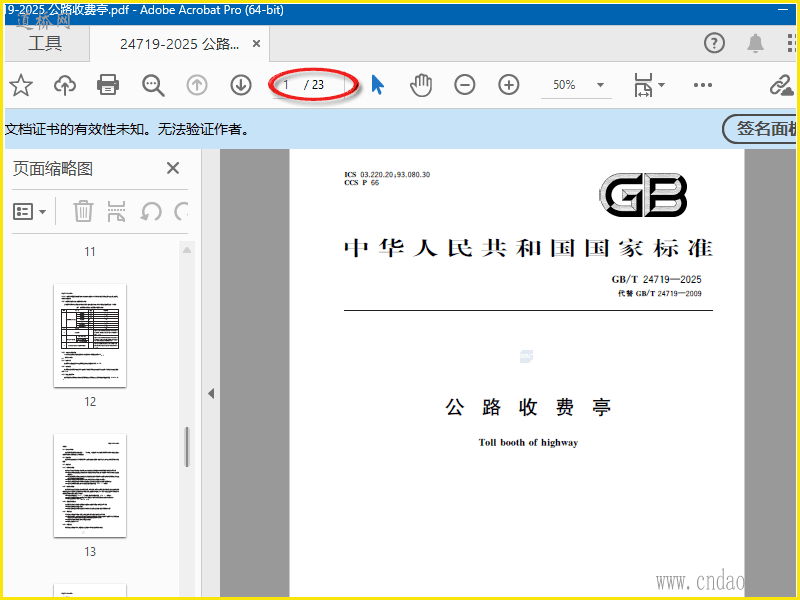The height and width of the screenshot is (600, 800).
Task: Click the current page number field
Action: click(x=288, y=85)
